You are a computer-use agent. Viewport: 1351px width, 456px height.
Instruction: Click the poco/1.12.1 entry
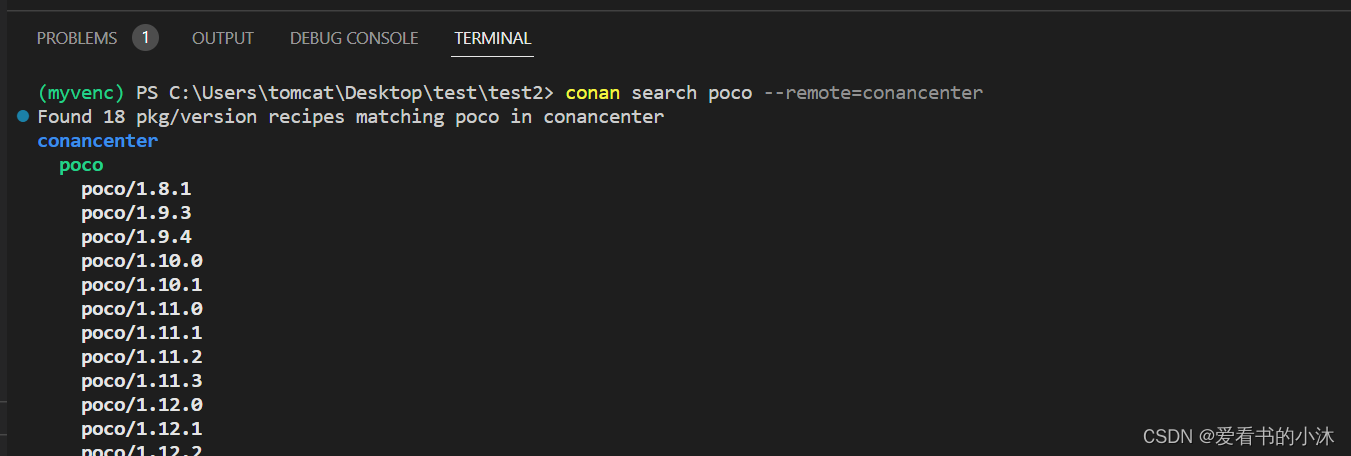[x=142, y=429]
